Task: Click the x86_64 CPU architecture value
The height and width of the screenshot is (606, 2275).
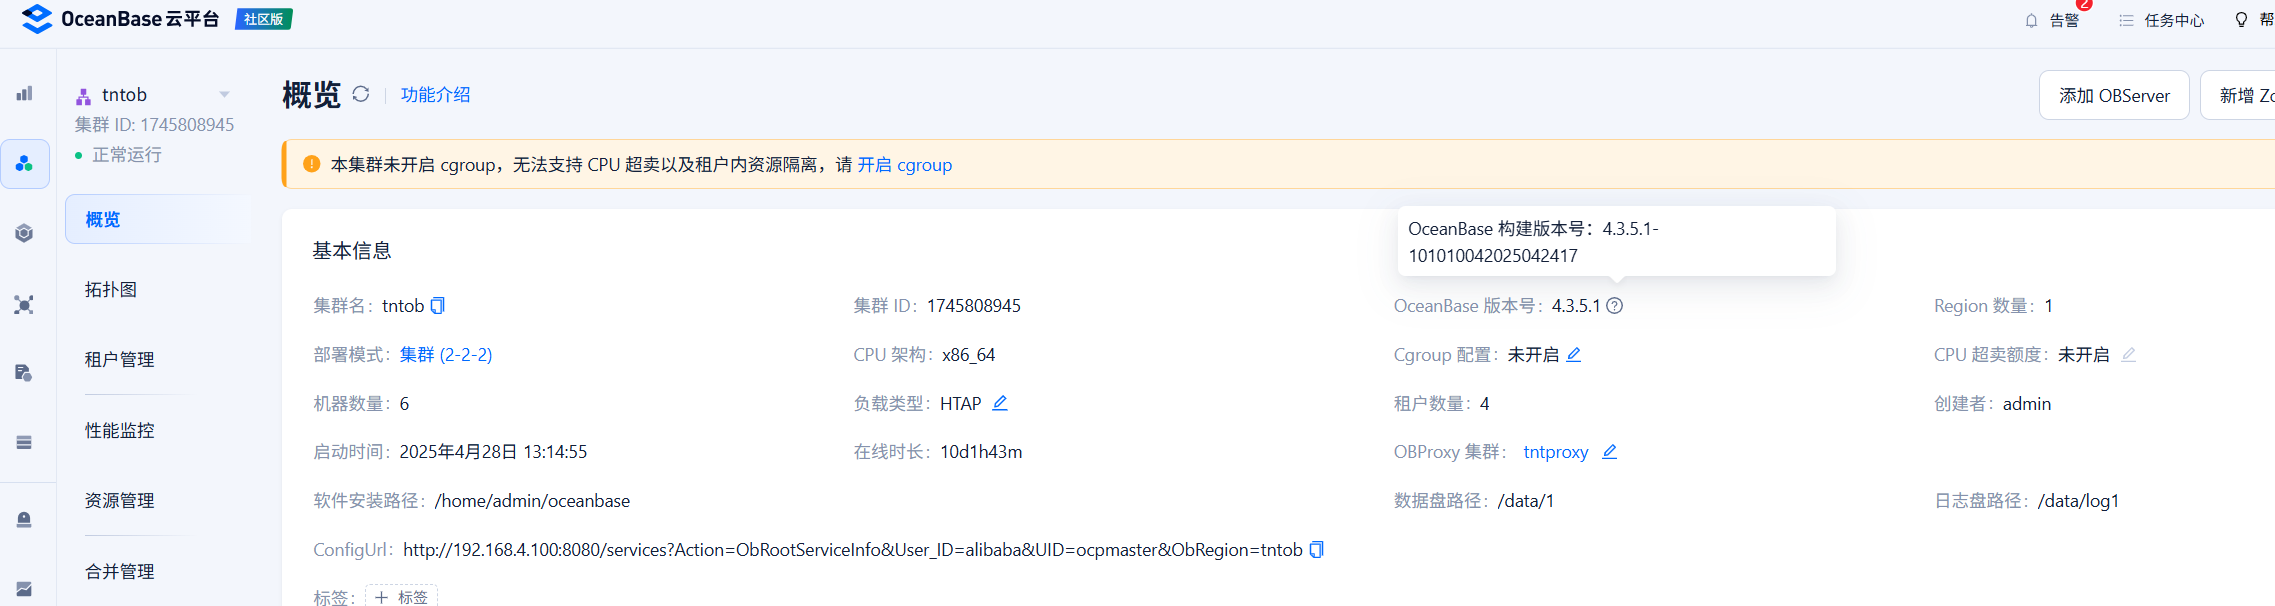Action: 968,355
